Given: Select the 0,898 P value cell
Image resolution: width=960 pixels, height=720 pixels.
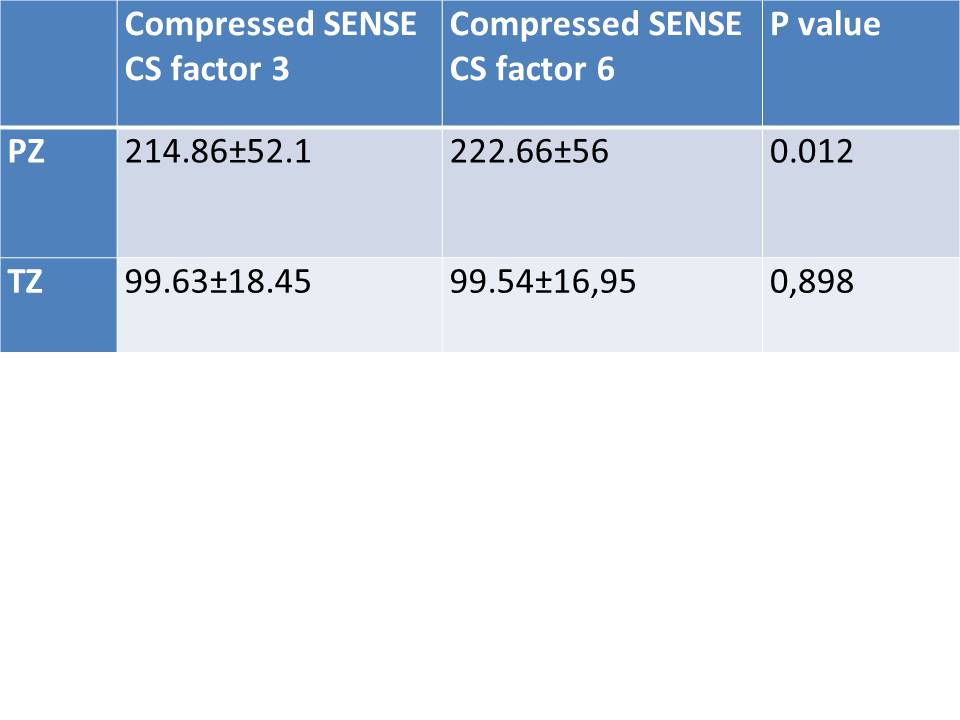Looking at the screenshot, I should [812, 282].
